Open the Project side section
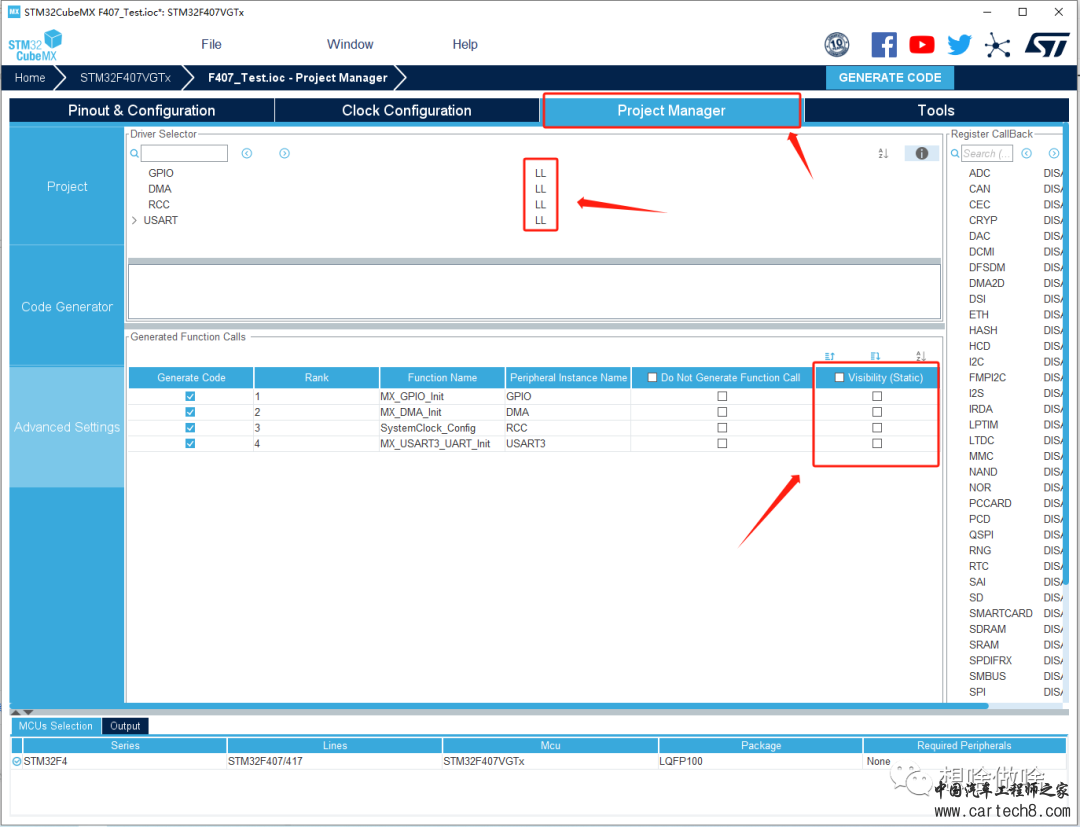This screenshot has width=1080, height=827. click(67, 187)
